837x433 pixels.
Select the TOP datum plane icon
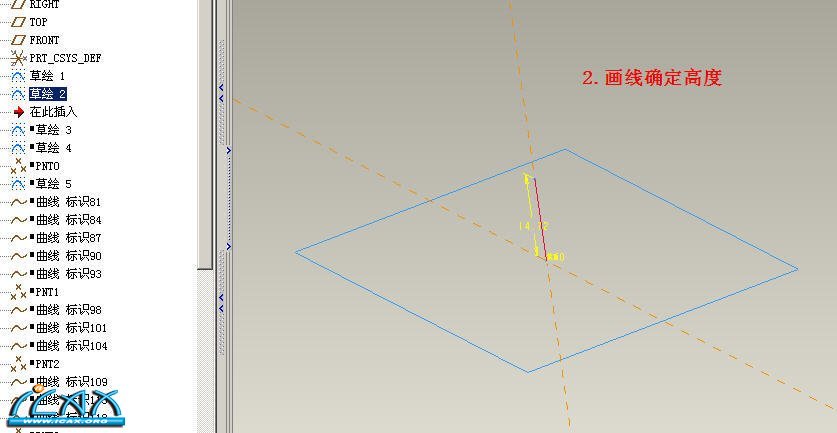pos(19,22)
